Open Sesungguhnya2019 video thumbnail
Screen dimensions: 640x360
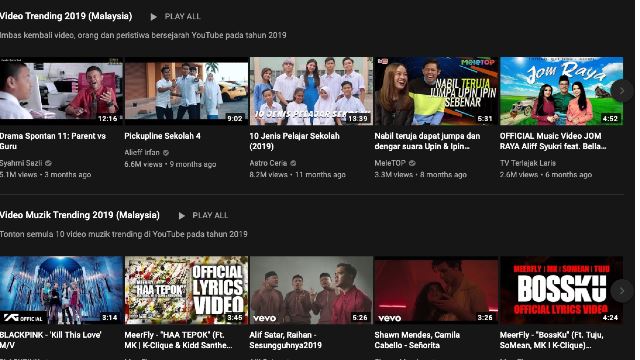click(311, 290)
